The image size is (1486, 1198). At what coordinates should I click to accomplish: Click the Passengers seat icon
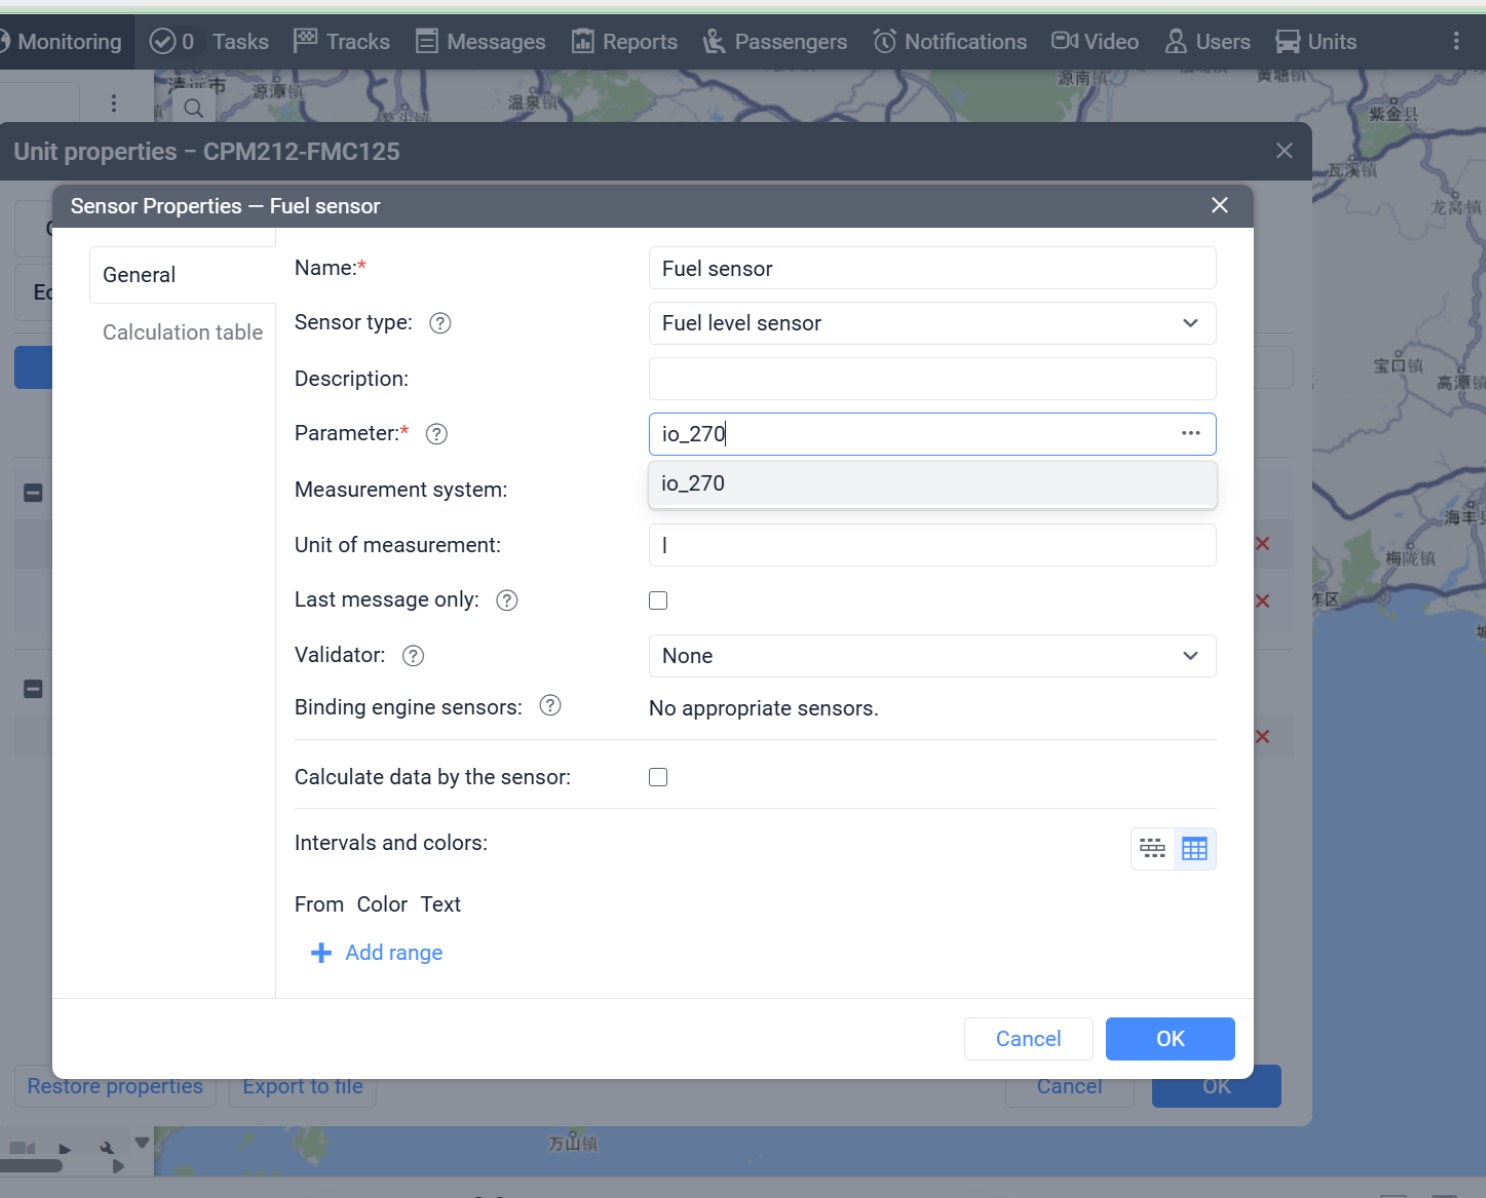pos(714,41)
